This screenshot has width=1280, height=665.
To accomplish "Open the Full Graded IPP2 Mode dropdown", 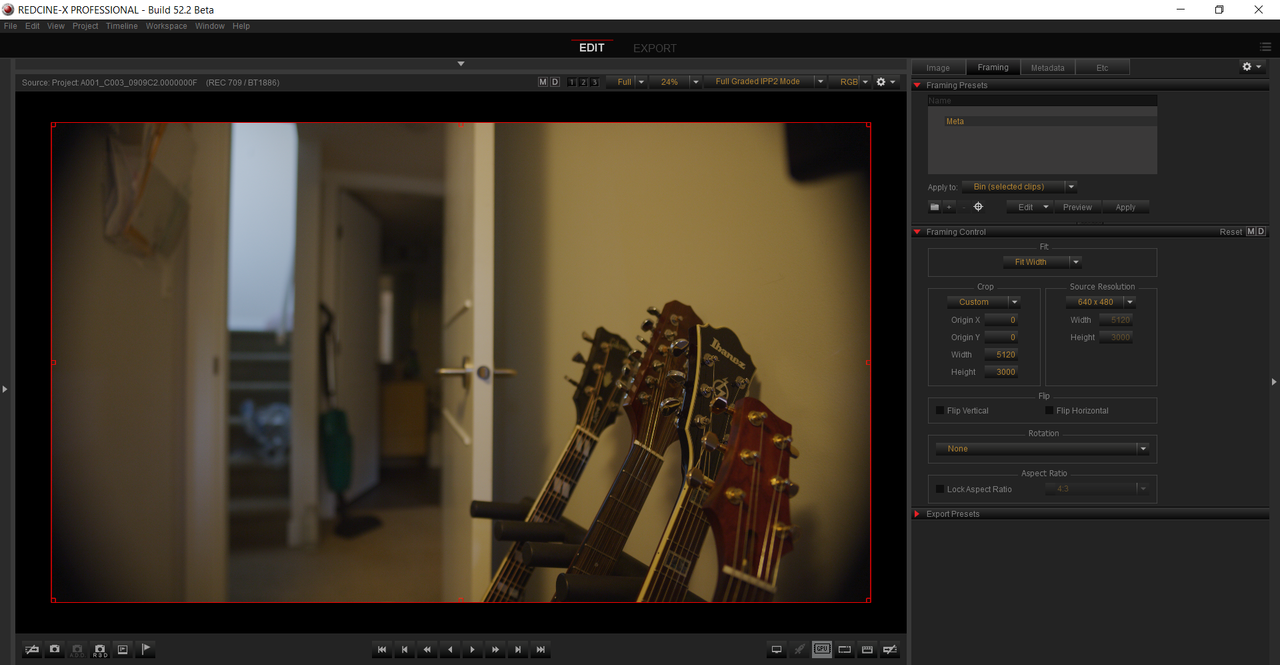I will [x=765, y=82].
